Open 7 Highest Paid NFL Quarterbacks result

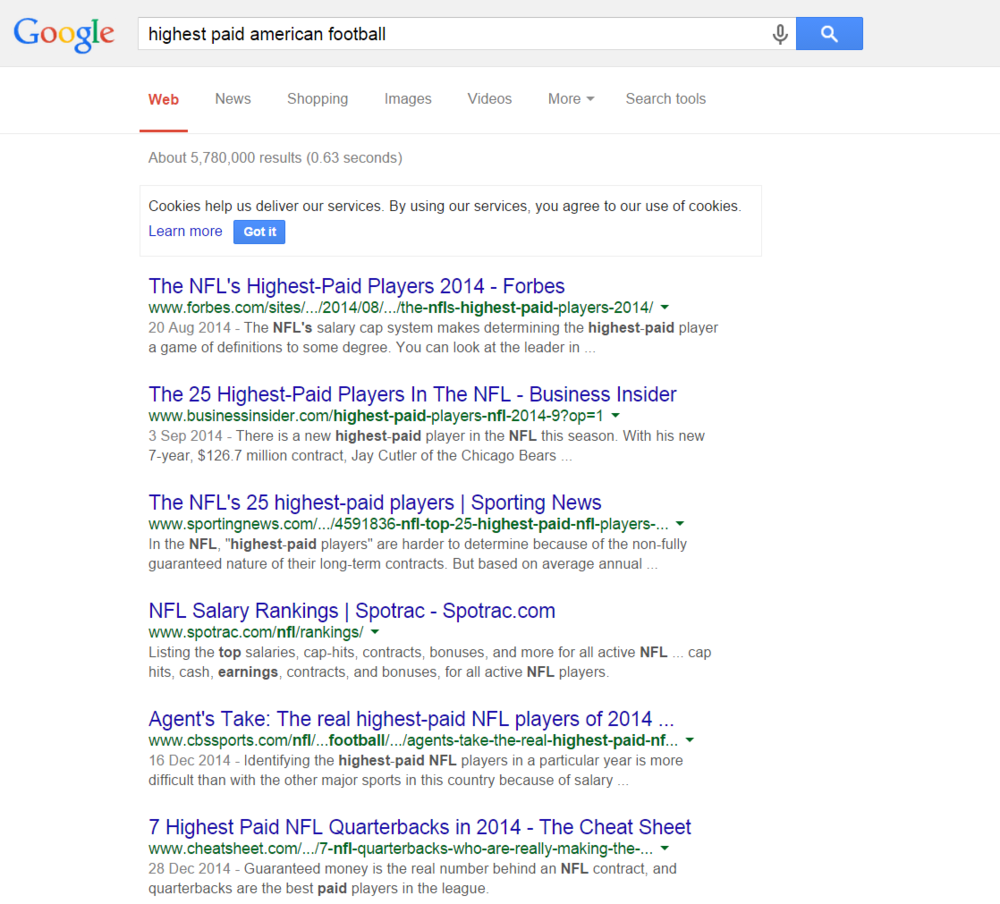point(420,827)
